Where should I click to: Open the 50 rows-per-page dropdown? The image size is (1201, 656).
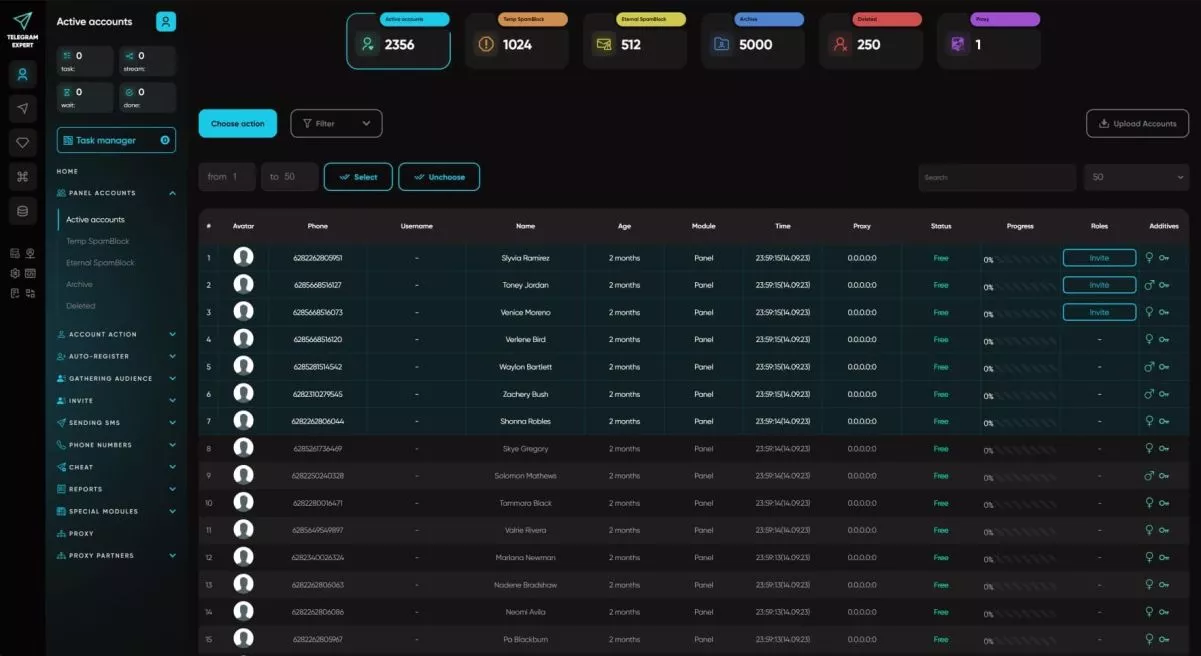[1138, 177]
